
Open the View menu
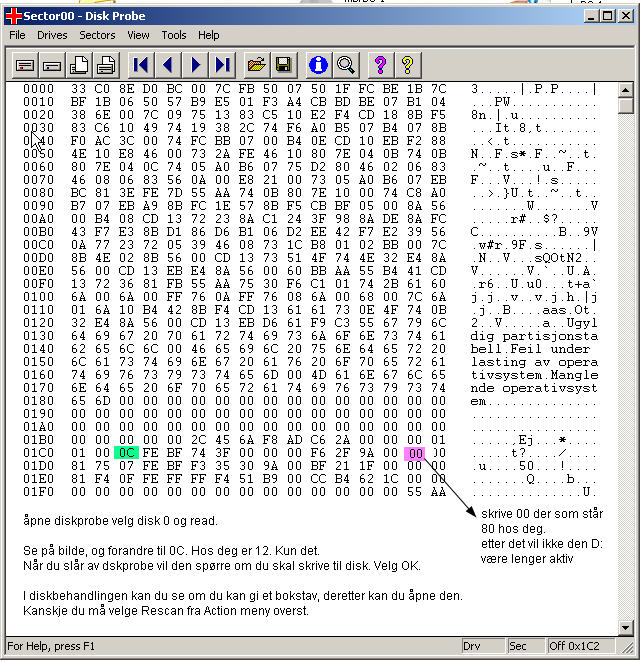pos(138,35)
